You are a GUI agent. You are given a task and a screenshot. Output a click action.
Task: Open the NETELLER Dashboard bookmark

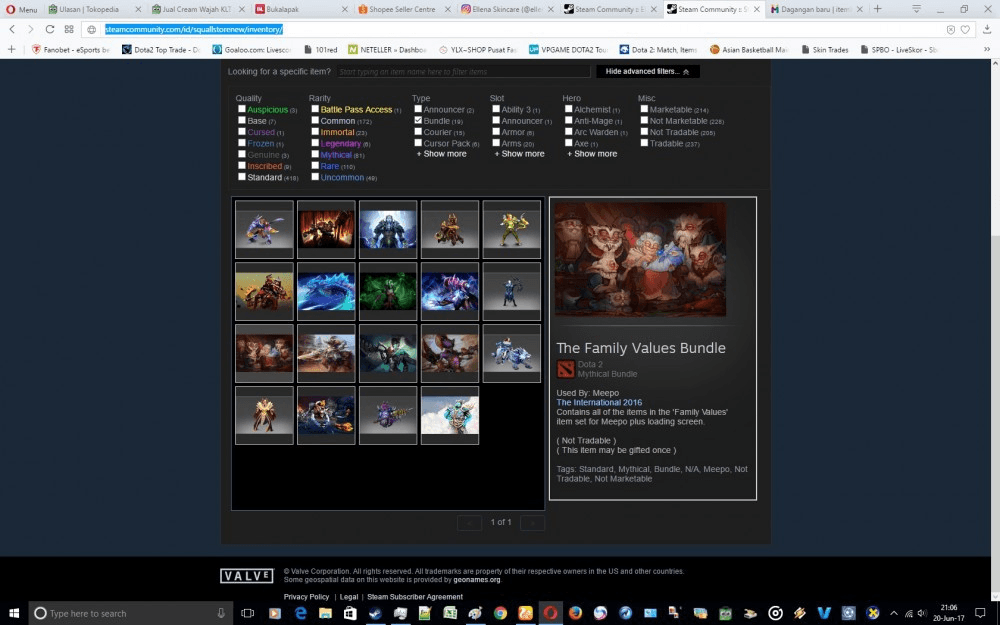coord(387,49)
